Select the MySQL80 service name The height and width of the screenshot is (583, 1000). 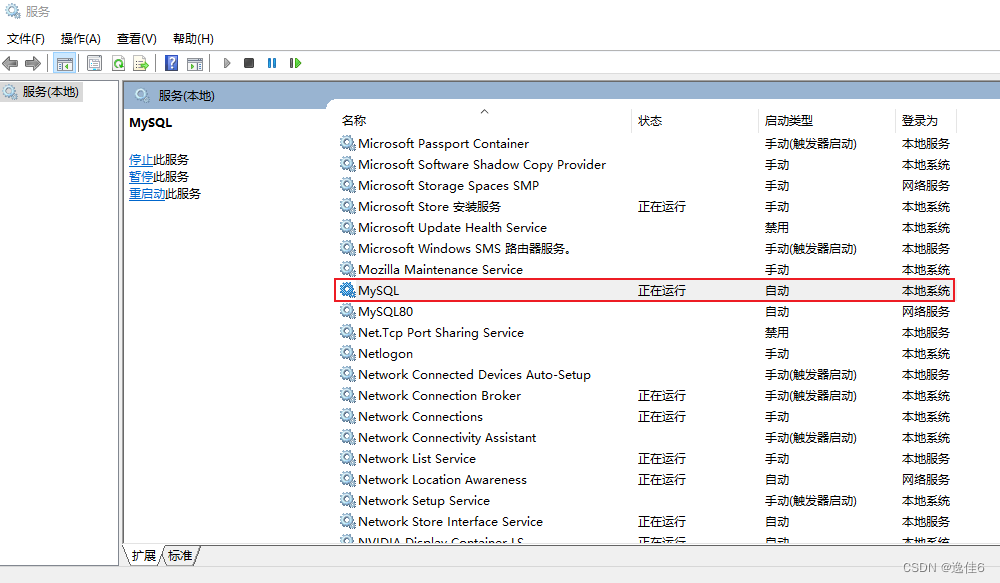(x=385, y=312)
